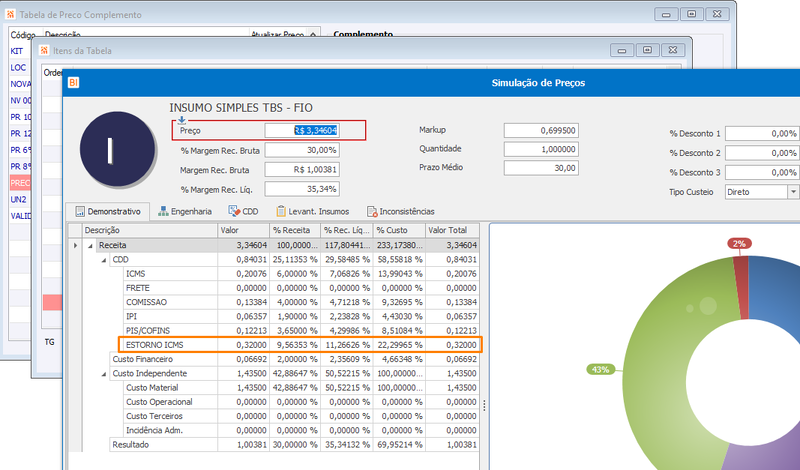Click the Itens da Tabela window icon

click(x=44, y=51)
